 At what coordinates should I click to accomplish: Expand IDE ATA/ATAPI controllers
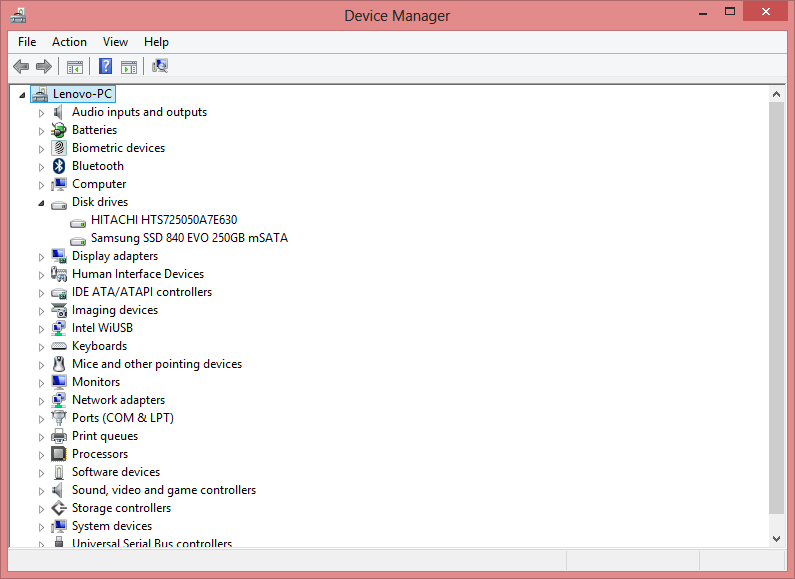click(41, 293)
